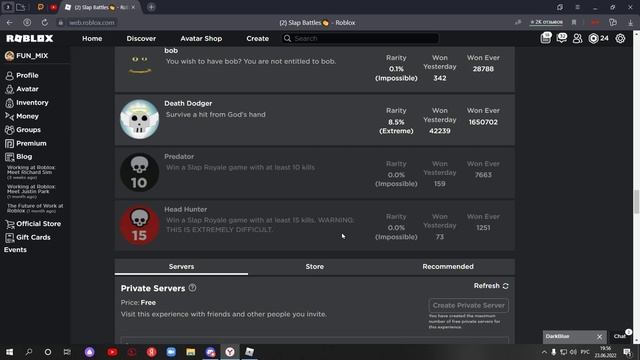Switch to the Recommended tab
This screenshot has height=360, width=640.
tap(448, 267)
